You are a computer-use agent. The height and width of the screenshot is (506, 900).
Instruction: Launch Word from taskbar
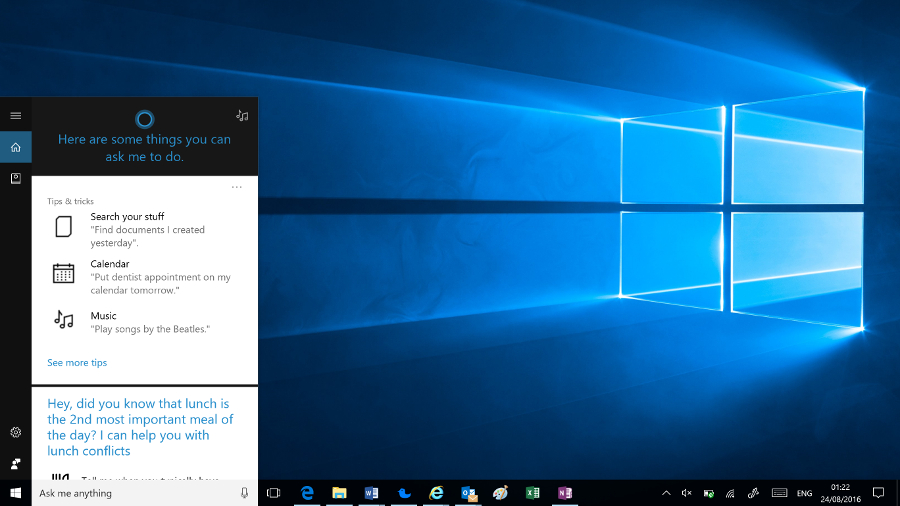click(x=371, y=493)
